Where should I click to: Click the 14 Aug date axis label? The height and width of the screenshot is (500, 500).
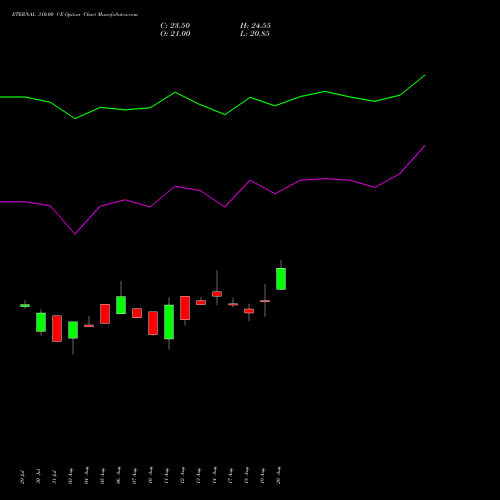click(214, 476)
